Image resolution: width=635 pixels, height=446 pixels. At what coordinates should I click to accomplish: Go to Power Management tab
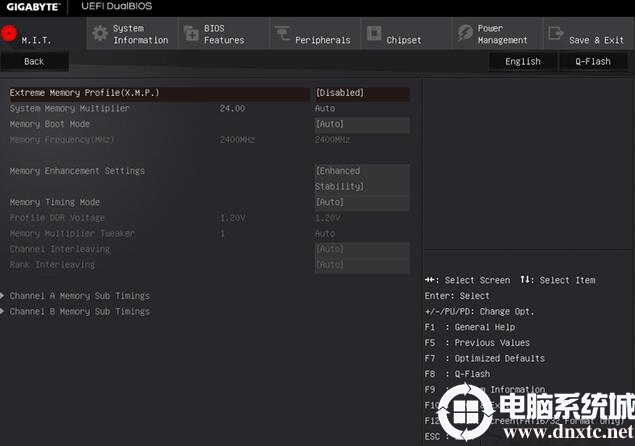(497, 34)
